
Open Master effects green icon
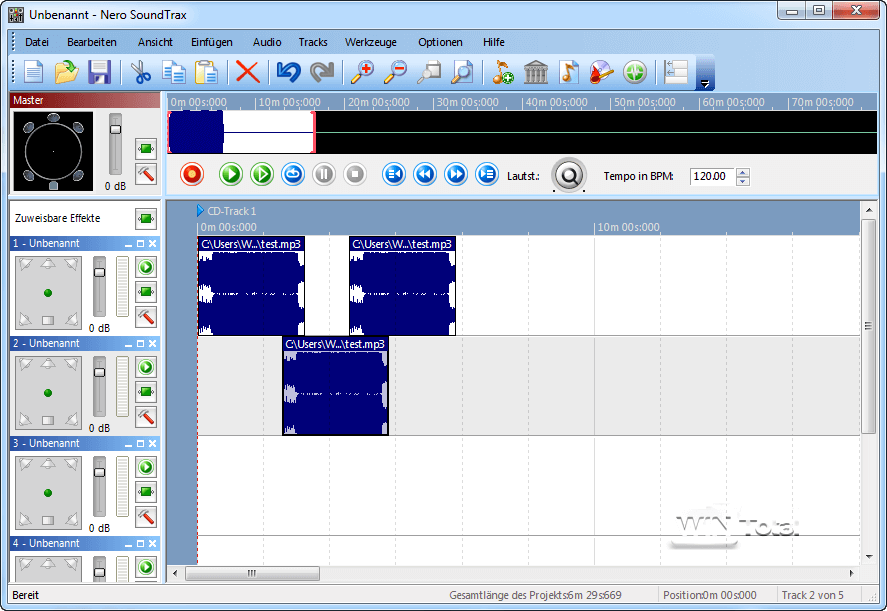(146, 149)
